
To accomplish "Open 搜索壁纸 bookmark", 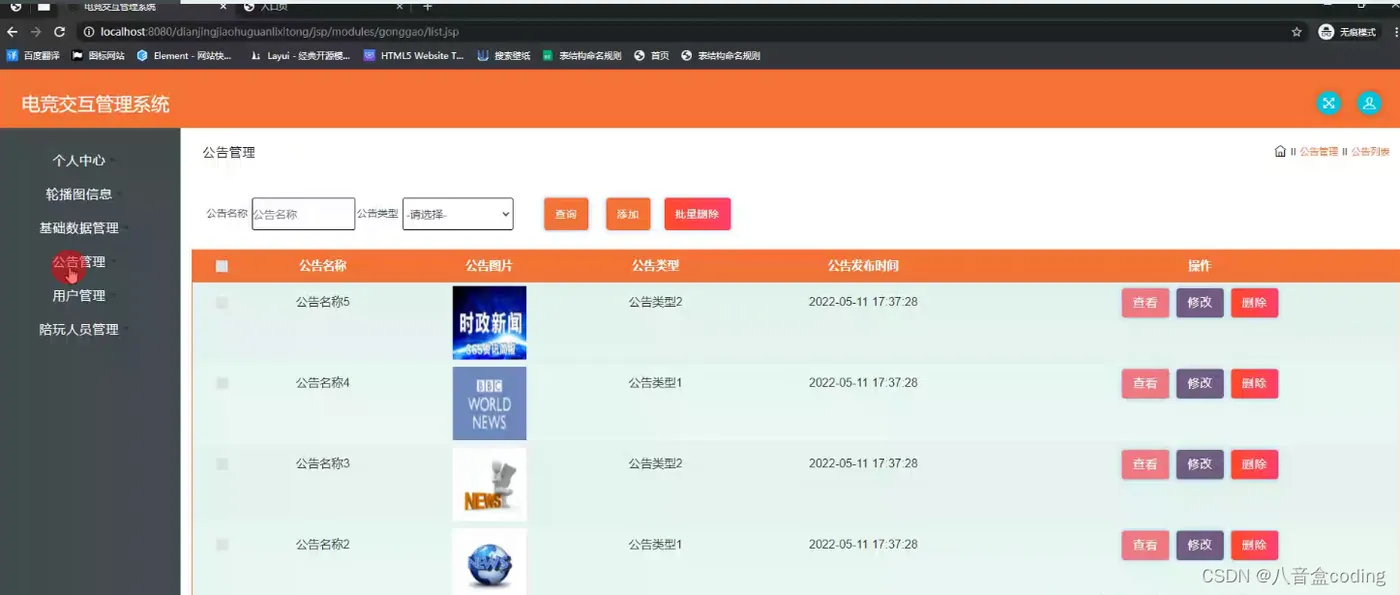I will pyautogui.click(x=504, y=56).
